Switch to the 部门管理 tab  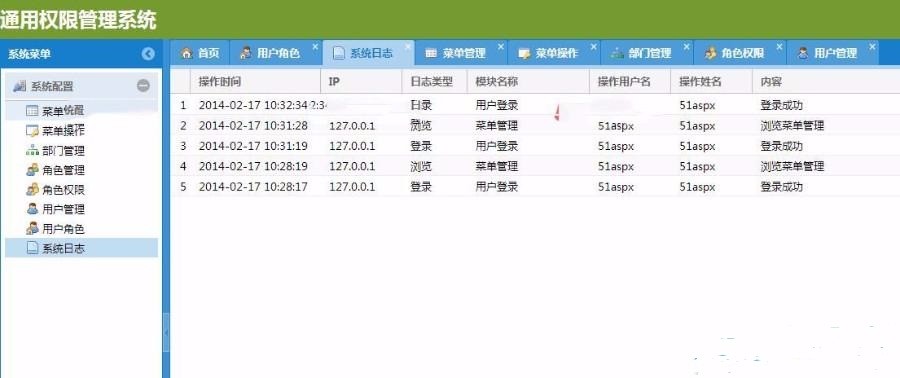tap(647, 53)
